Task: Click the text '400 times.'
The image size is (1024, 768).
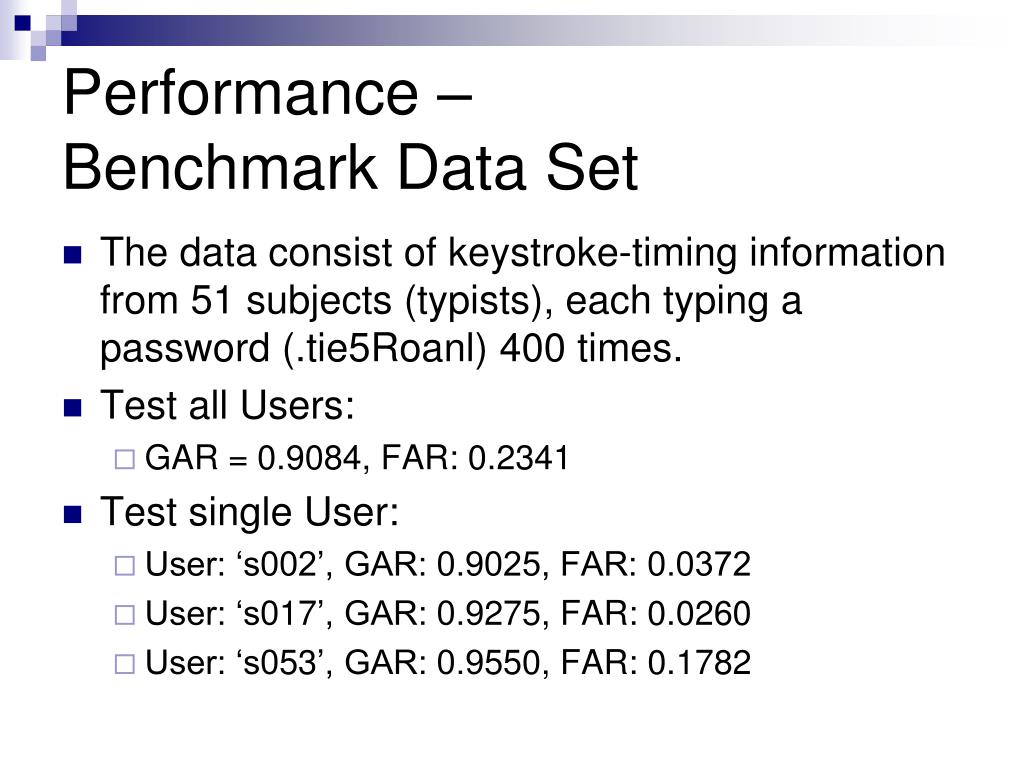Action: 591,348
